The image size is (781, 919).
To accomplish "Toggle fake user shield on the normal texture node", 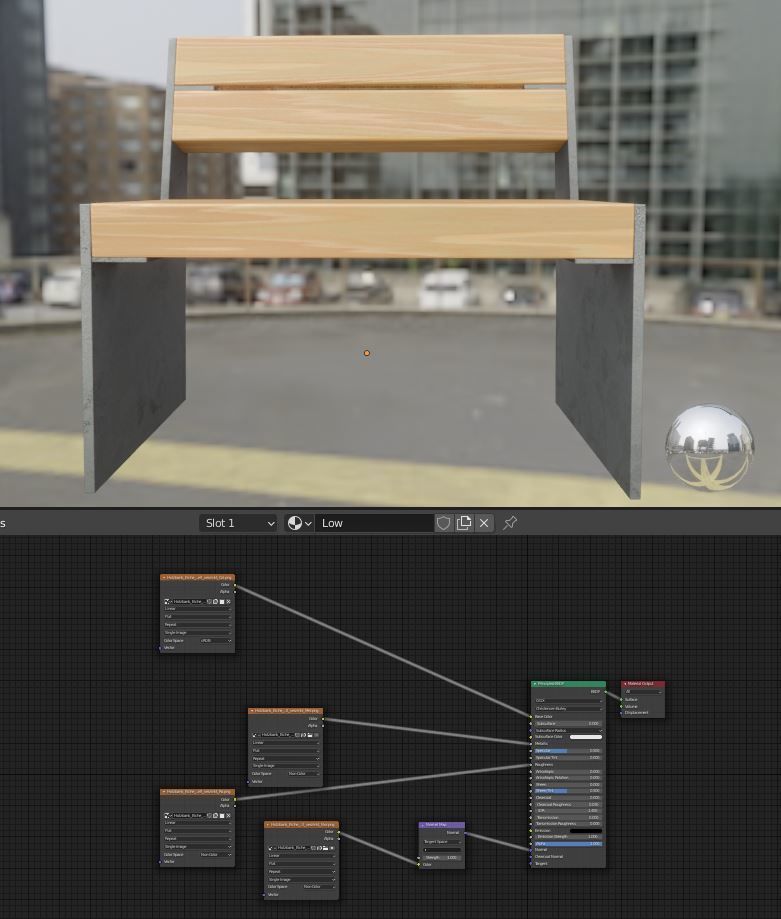I will point(313,848).
